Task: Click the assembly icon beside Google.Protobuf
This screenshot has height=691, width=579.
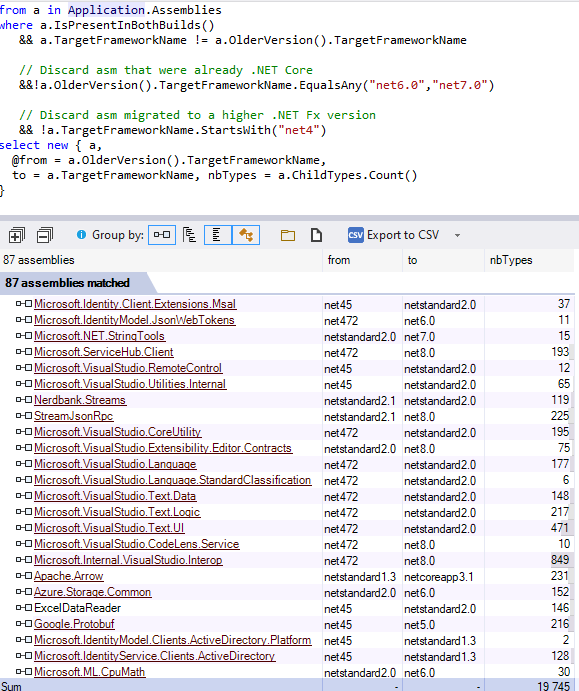Action: pyautogui.click(x=24, y=624)
